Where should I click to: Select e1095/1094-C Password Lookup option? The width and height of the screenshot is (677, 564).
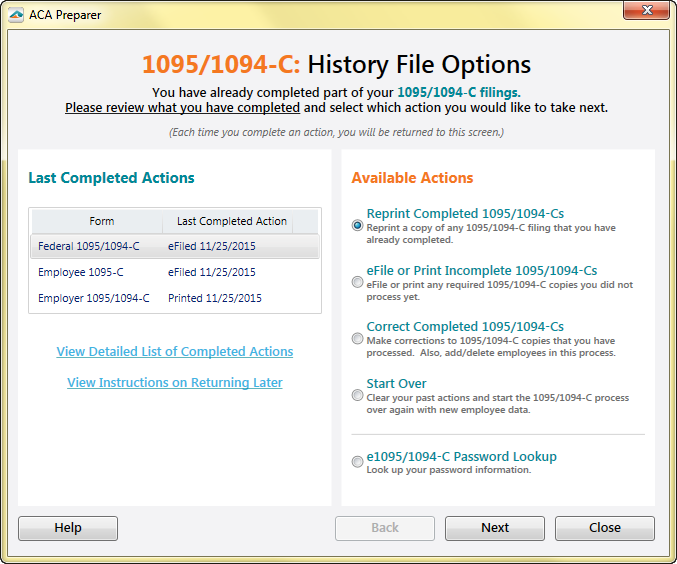(x=357, y=462)
